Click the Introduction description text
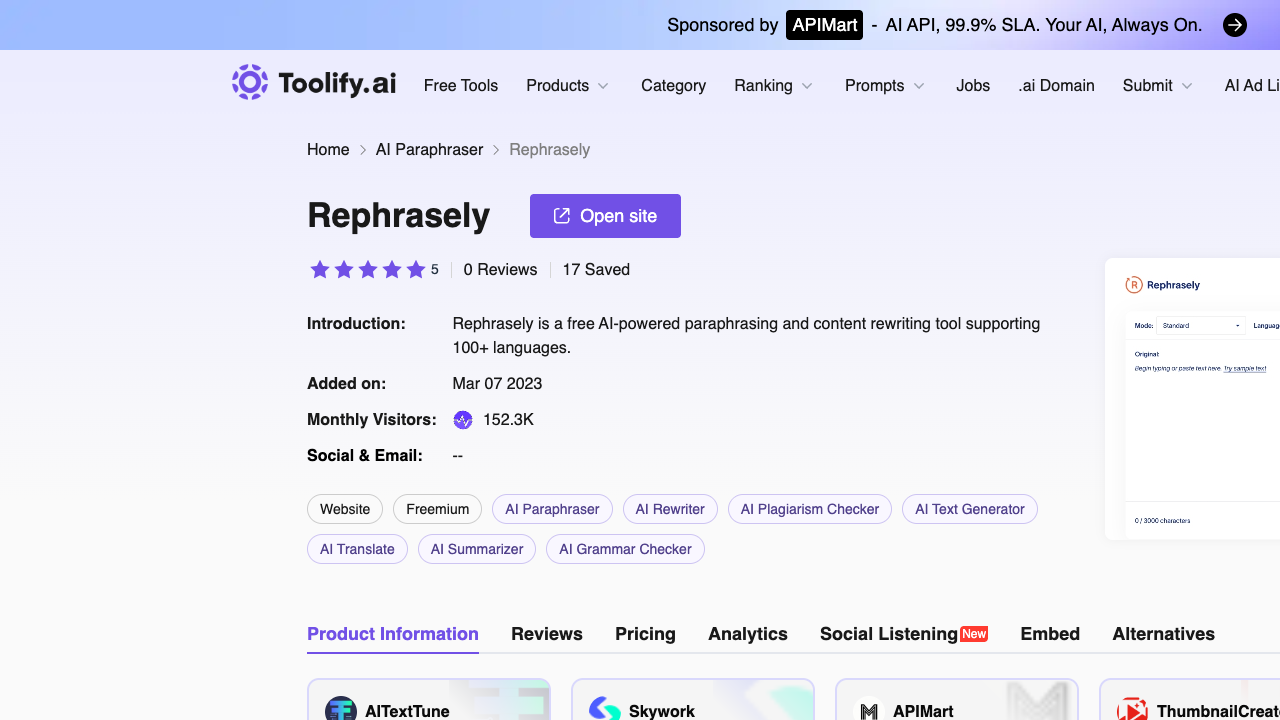 point(746,336)
